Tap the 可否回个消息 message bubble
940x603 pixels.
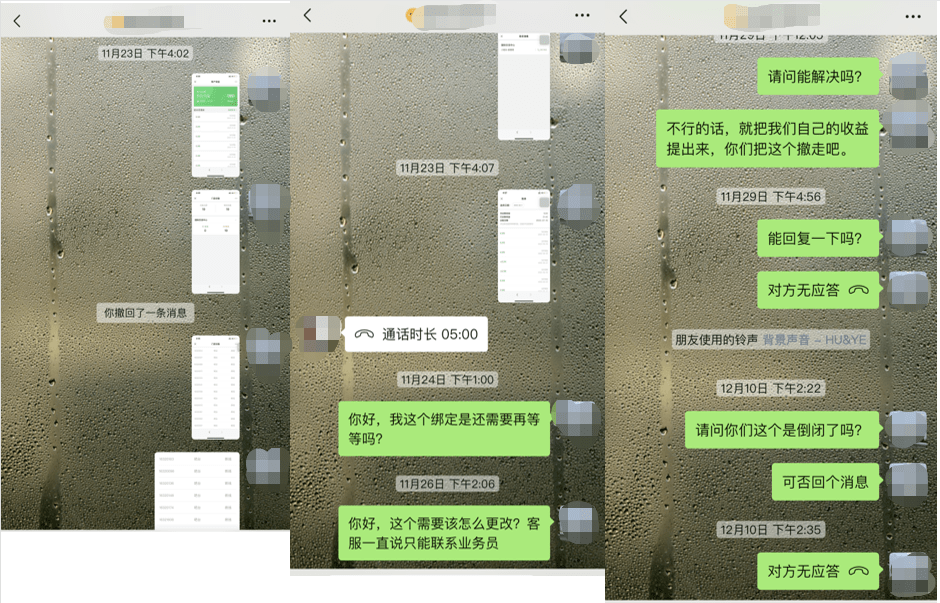(x=824, y=482)
